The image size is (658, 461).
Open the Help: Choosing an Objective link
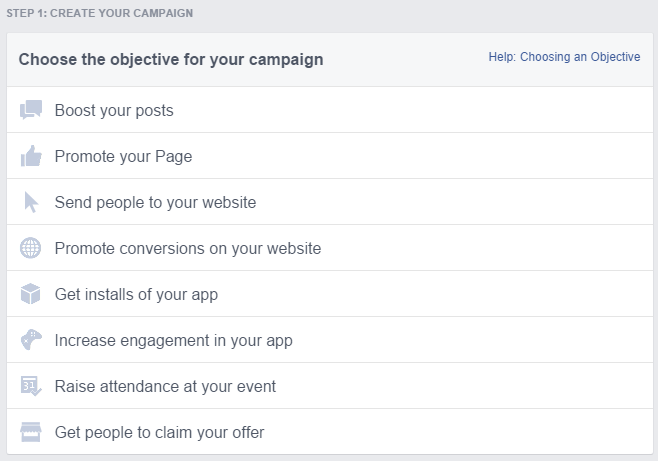tap(564, 57)
